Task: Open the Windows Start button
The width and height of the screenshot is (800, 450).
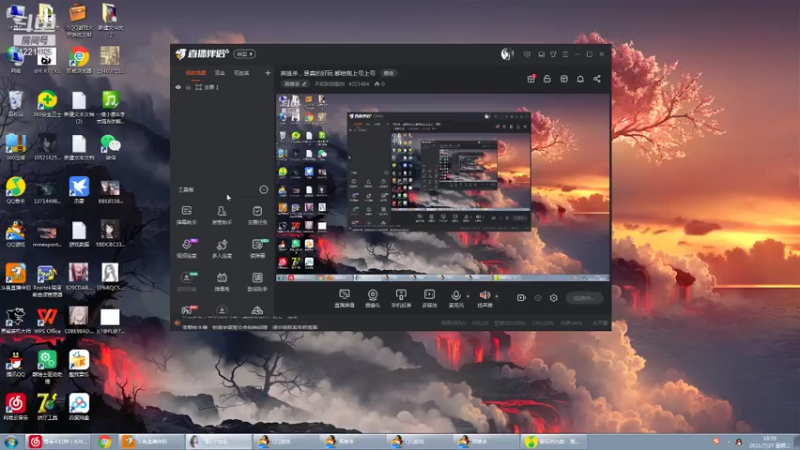Action: coord(11,442)
